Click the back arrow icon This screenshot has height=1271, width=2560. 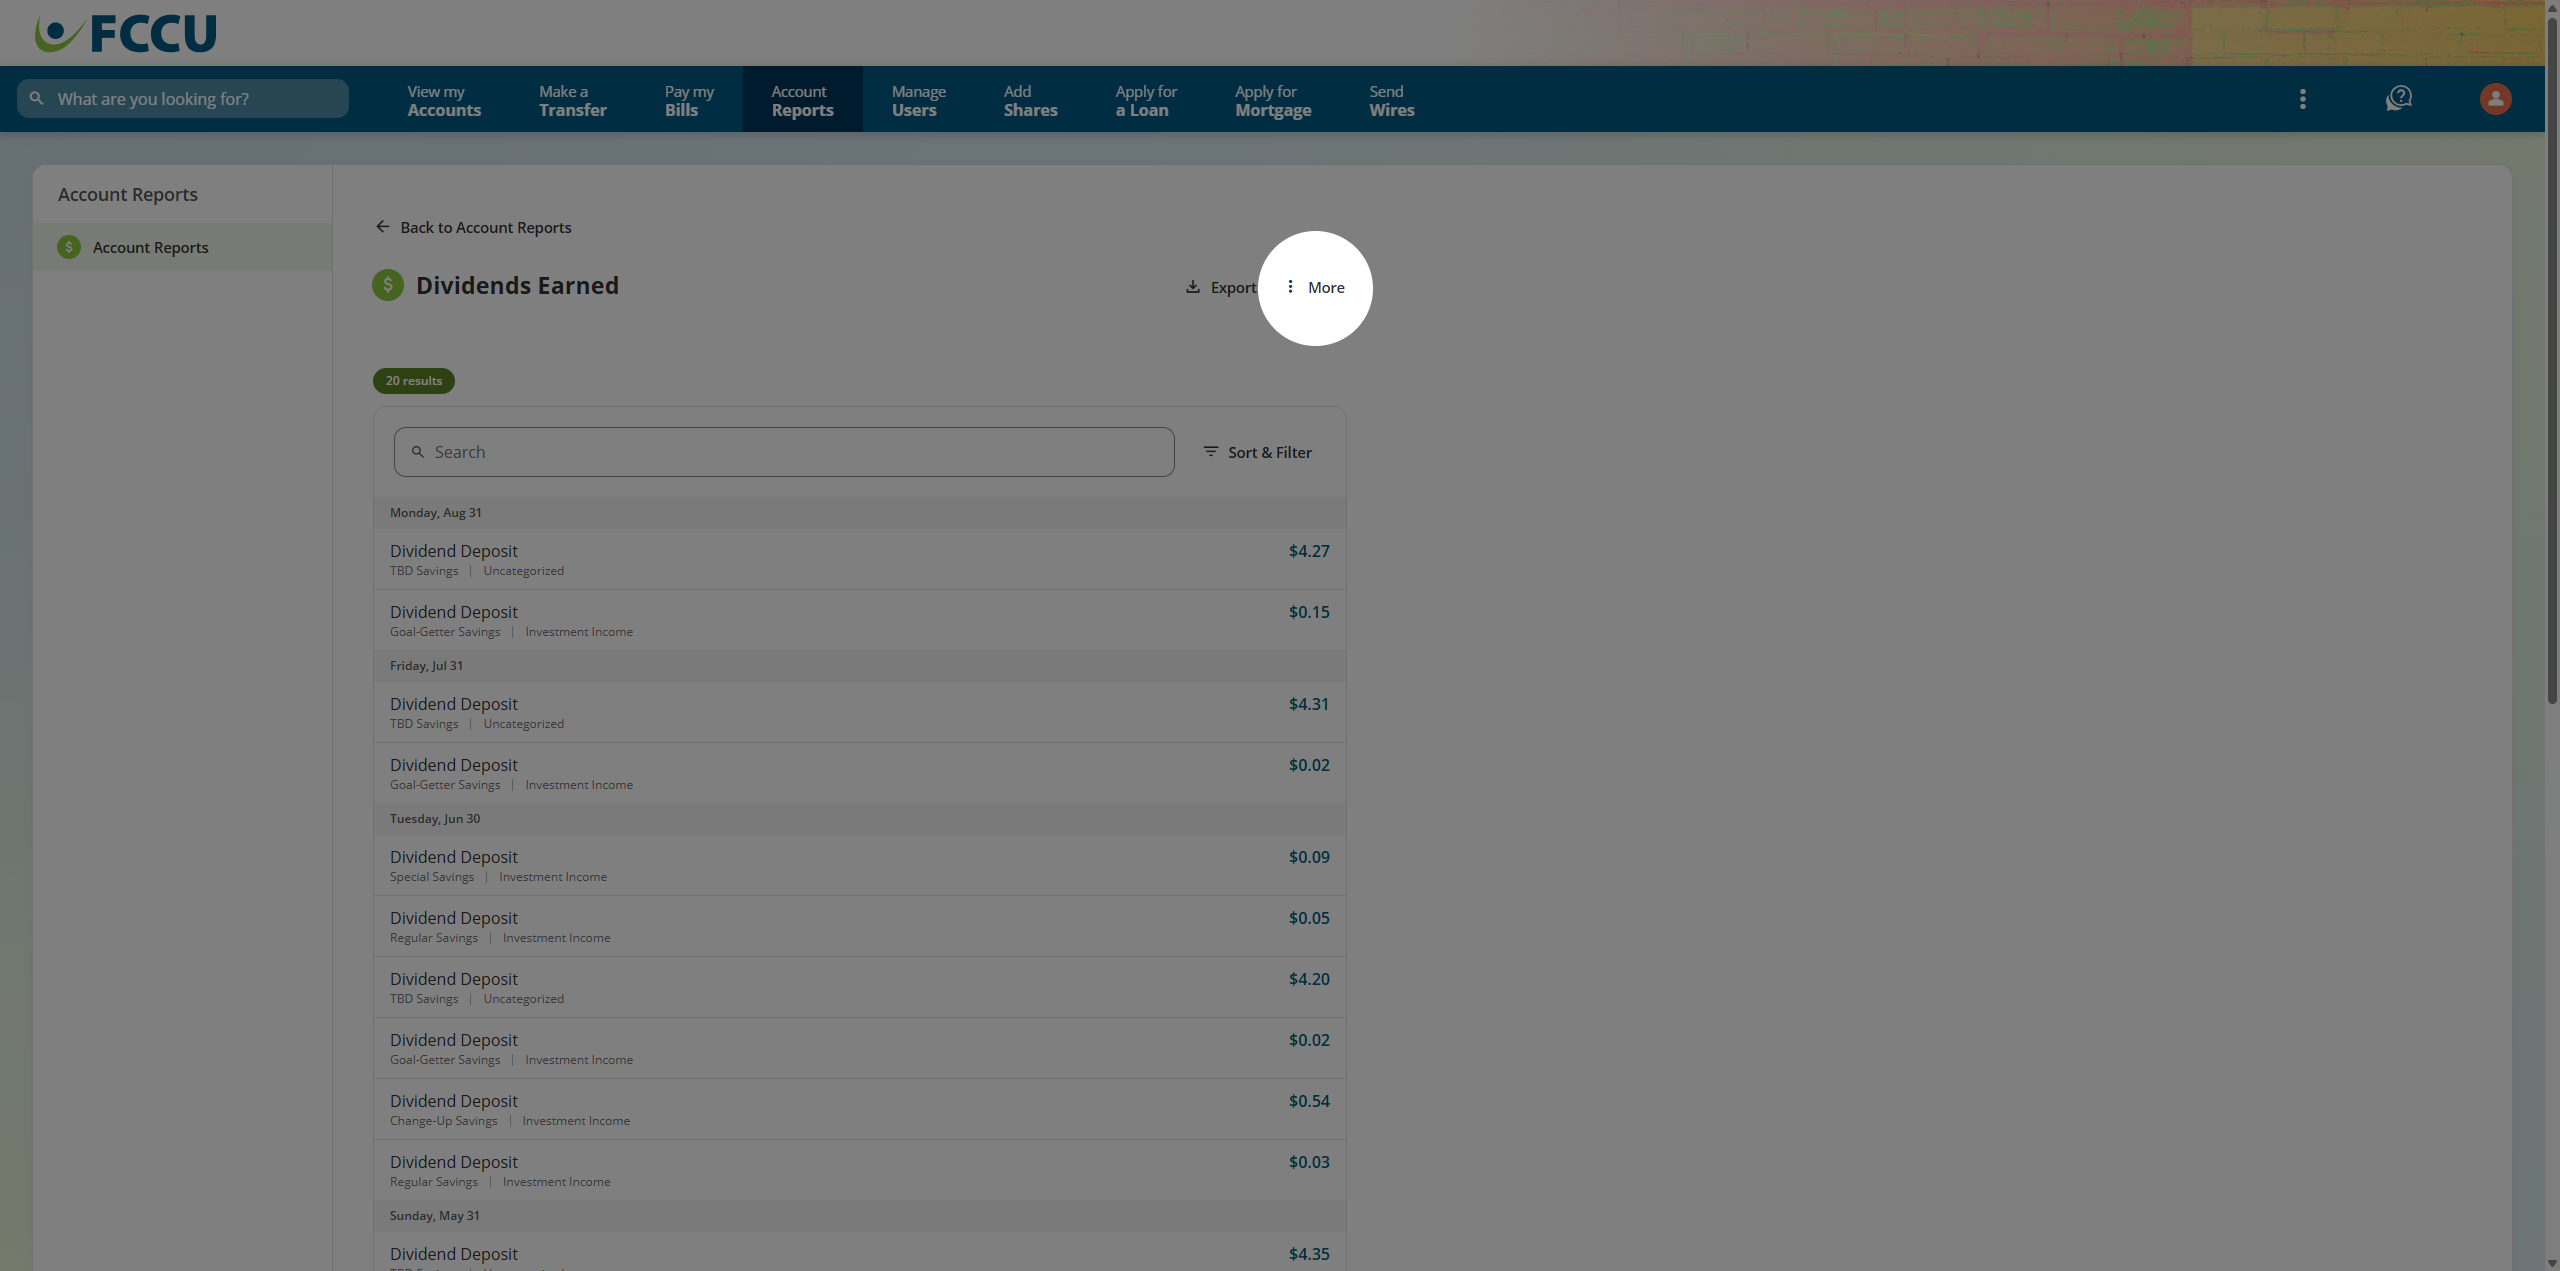pos(382,227)
